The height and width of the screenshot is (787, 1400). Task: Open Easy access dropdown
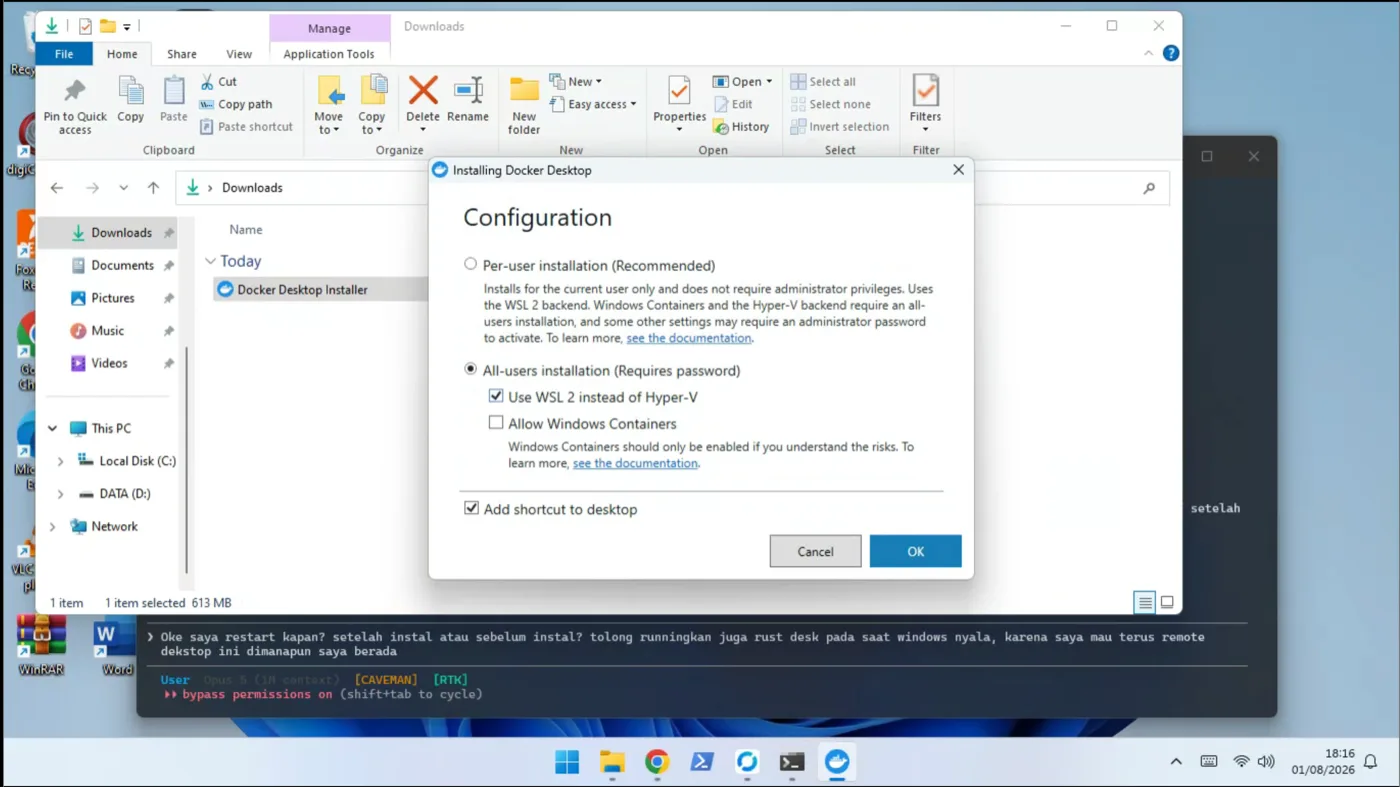(593, 104)
